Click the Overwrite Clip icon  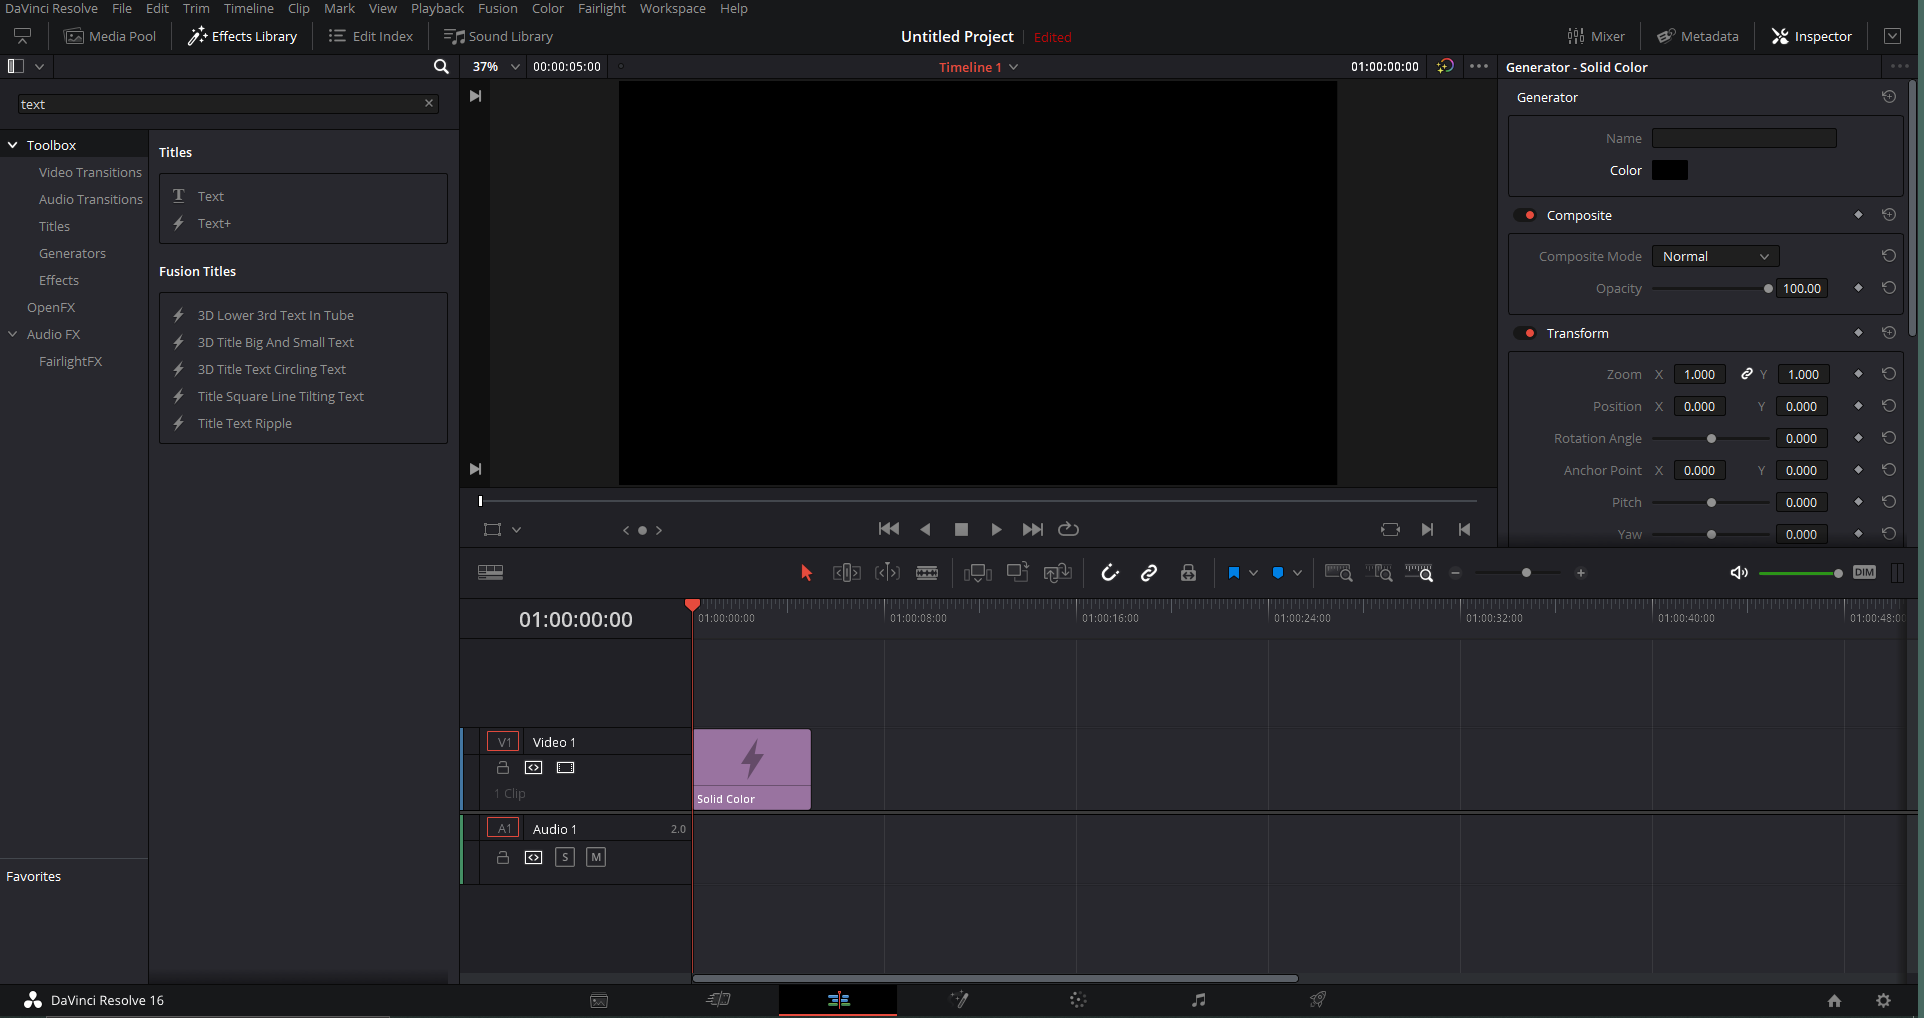click(x=1018, y=573)
